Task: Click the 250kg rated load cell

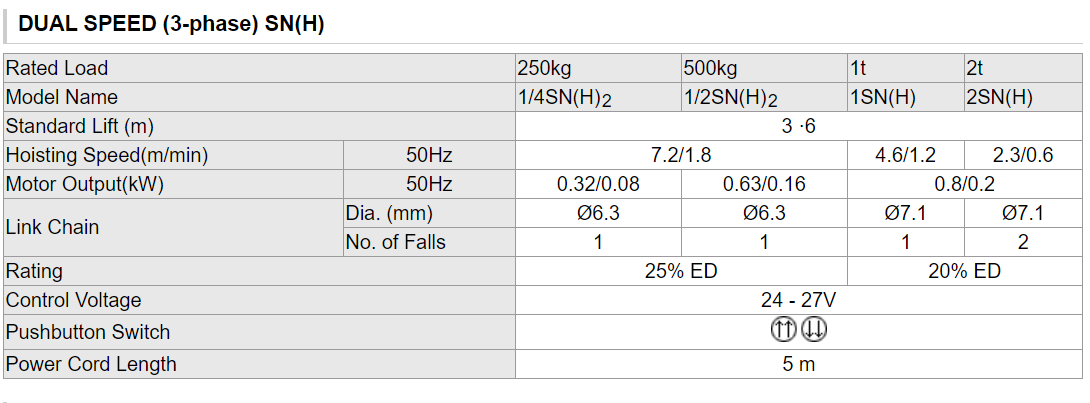Action: pos(545,68)
